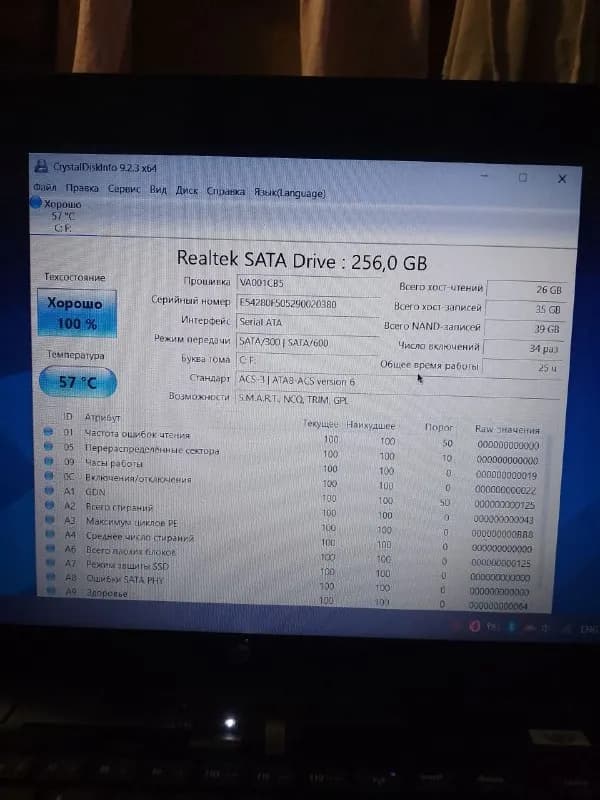The width and height of the screenshot is (600, 800).
Task: Click the status dot for attribute 0C
Action: coord(49,476)
